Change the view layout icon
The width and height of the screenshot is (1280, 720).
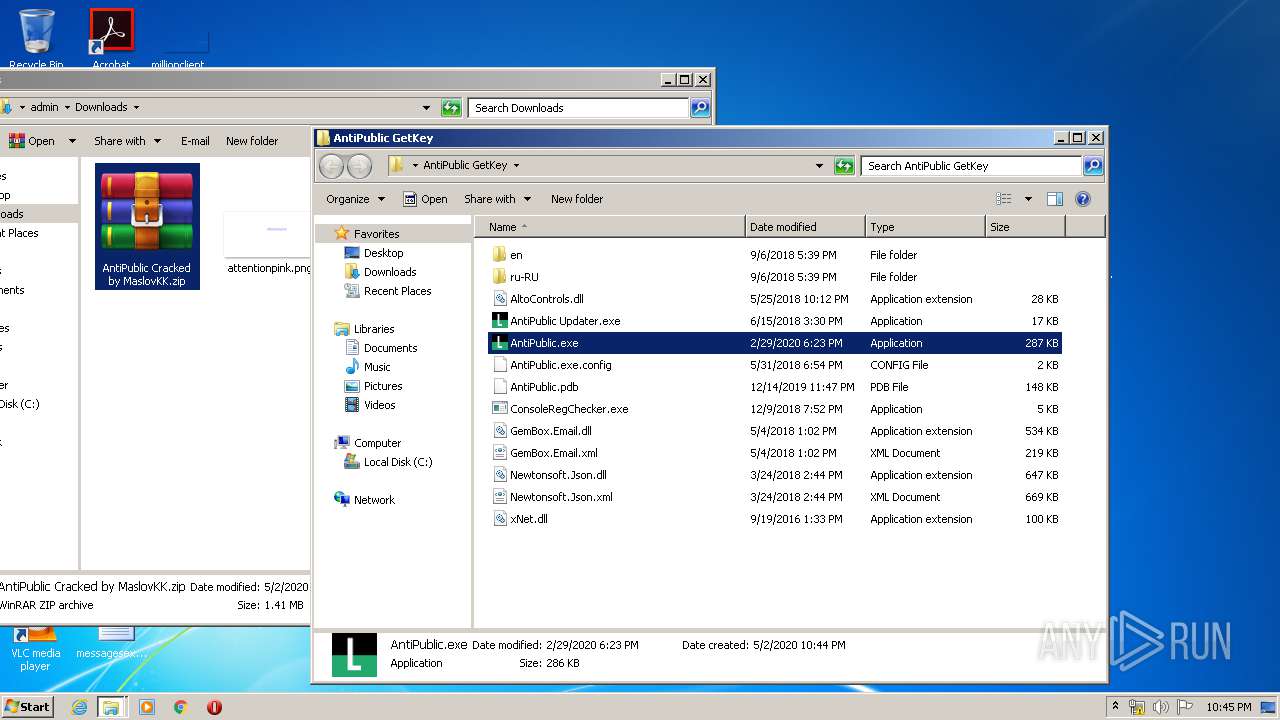[x=1003, y=199]
